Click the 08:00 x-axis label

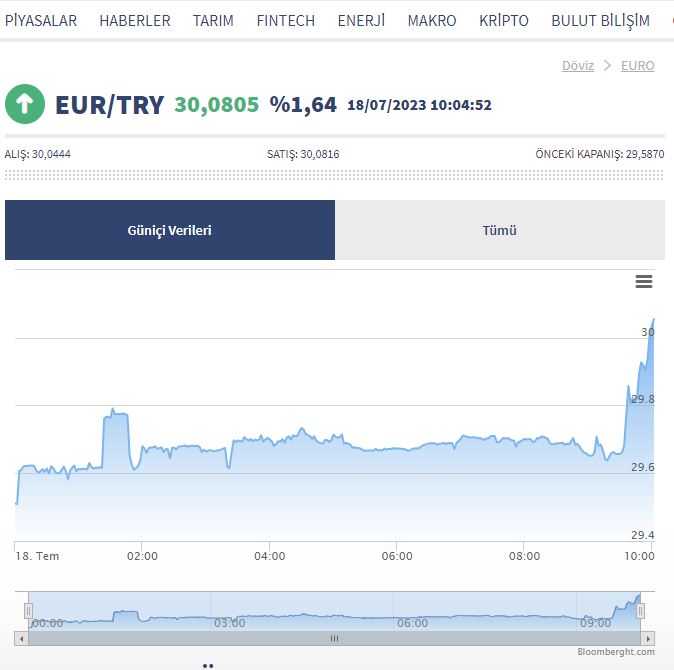click(524, 556)
